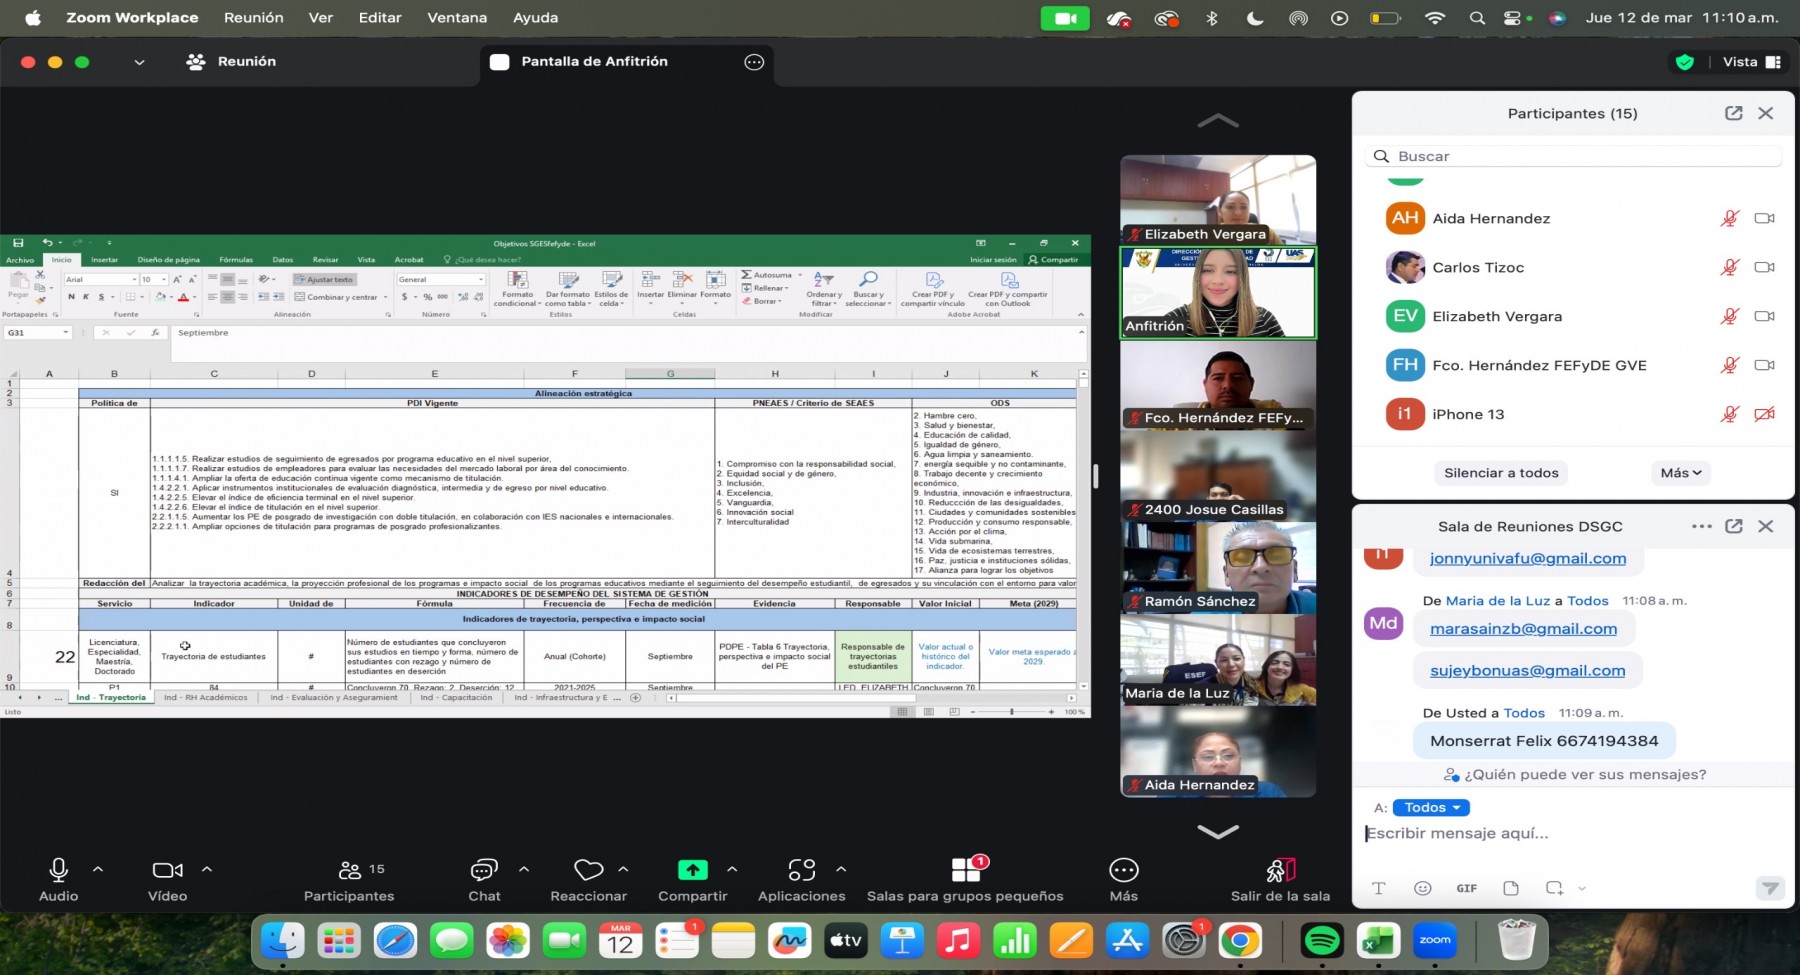Open Aplicaciones from the Zoom toolbar
Viewport: 1800px width, 975px height.
[801, 870]
